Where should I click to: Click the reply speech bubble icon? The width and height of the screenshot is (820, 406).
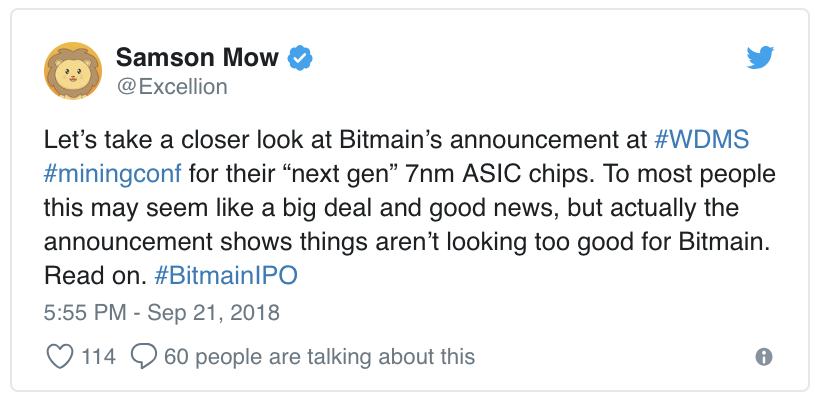145,356
